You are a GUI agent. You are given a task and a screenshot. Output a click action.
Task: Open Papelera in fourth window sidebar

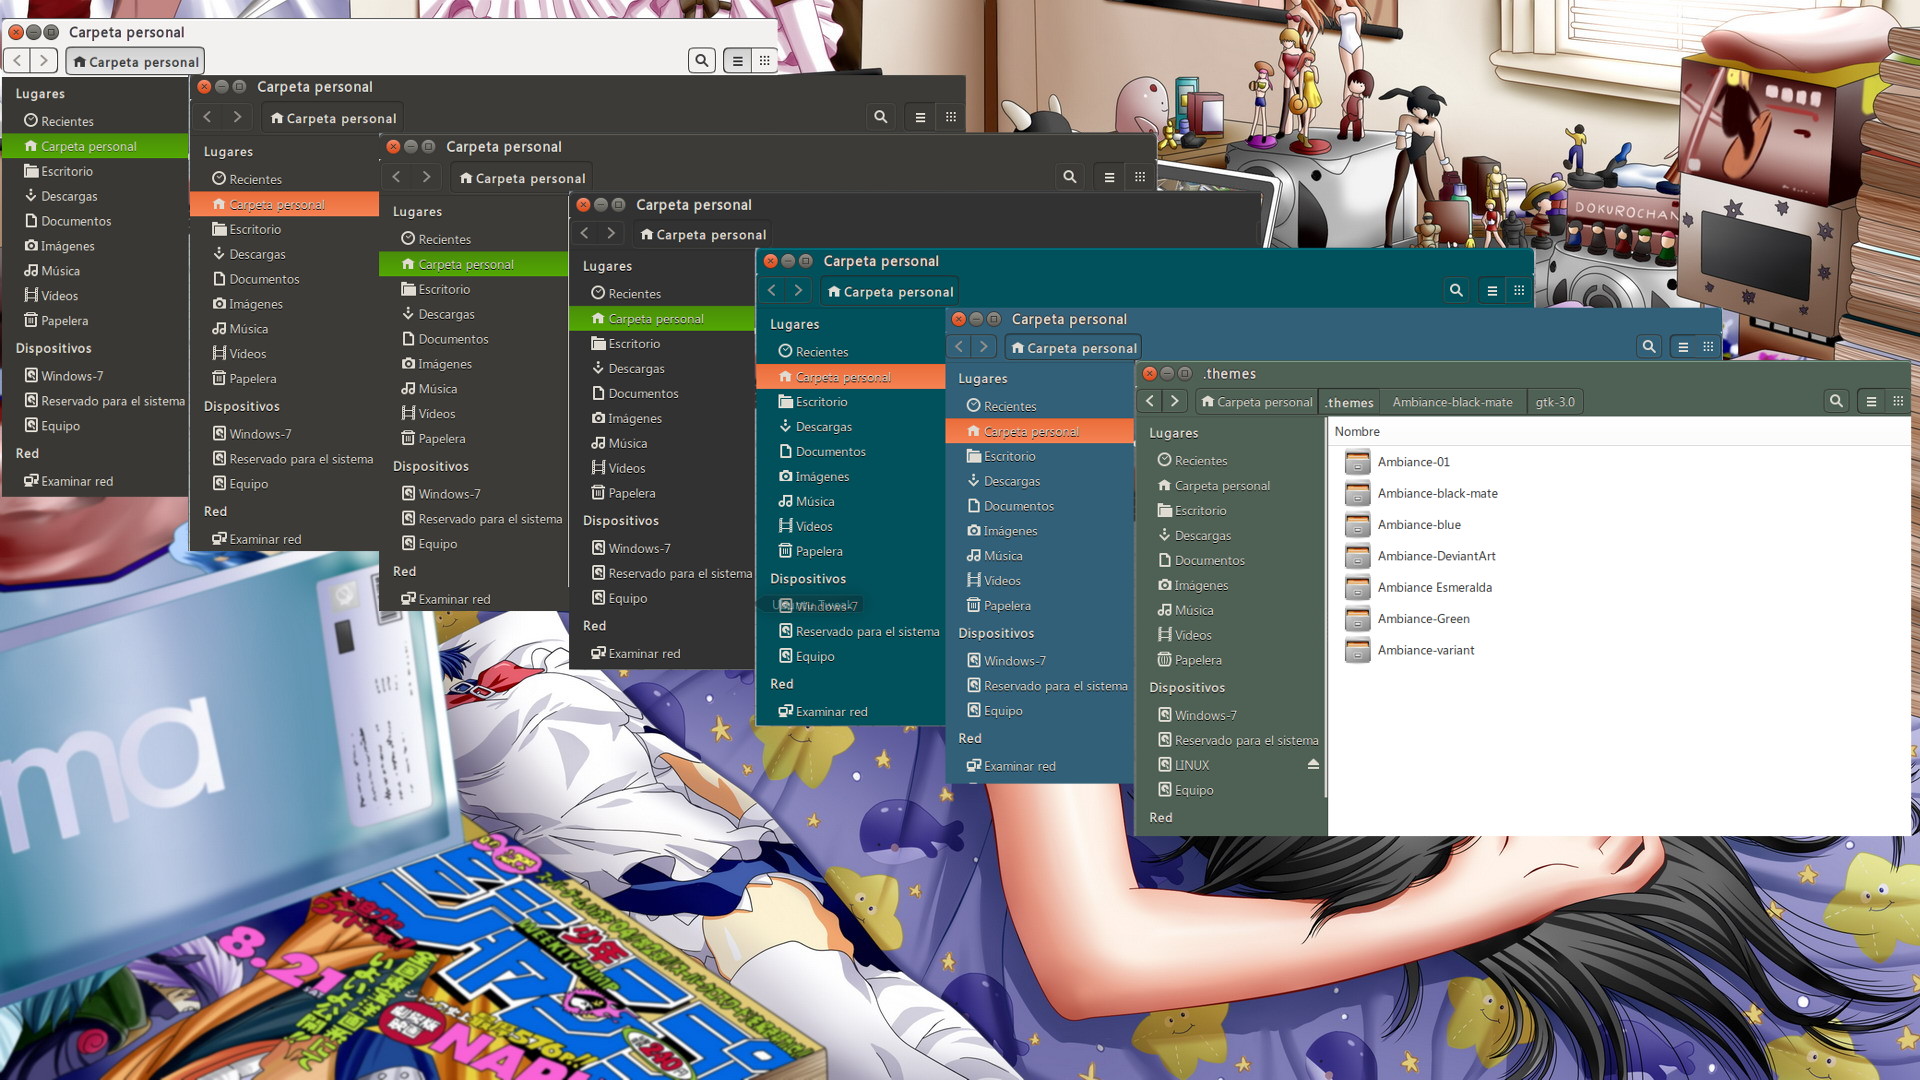(662, 493)
